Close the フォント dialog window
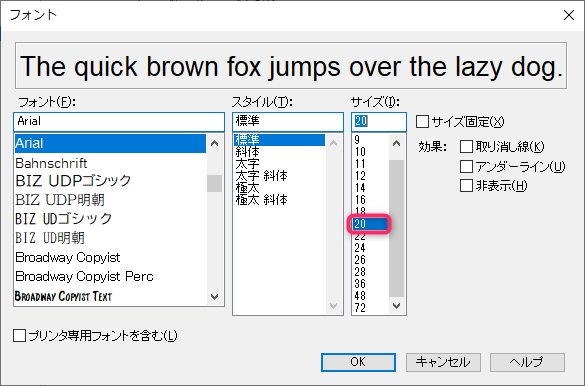This screenshot has height=386, width=585. click(569, 15)
